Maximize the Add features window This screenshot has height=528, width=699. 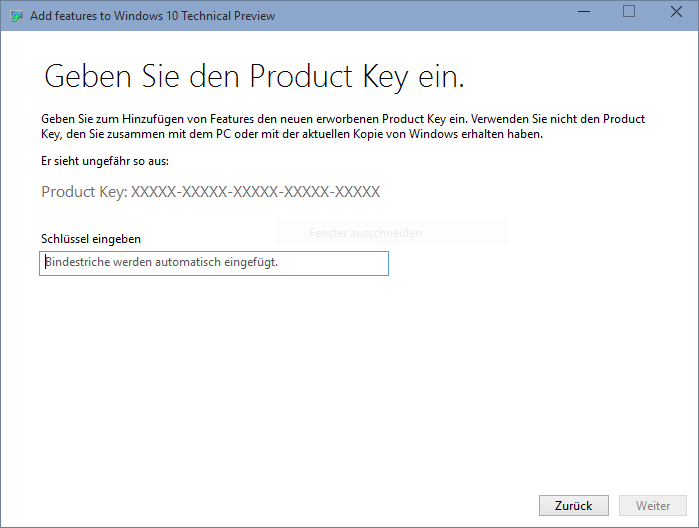[x=629, y=12]
